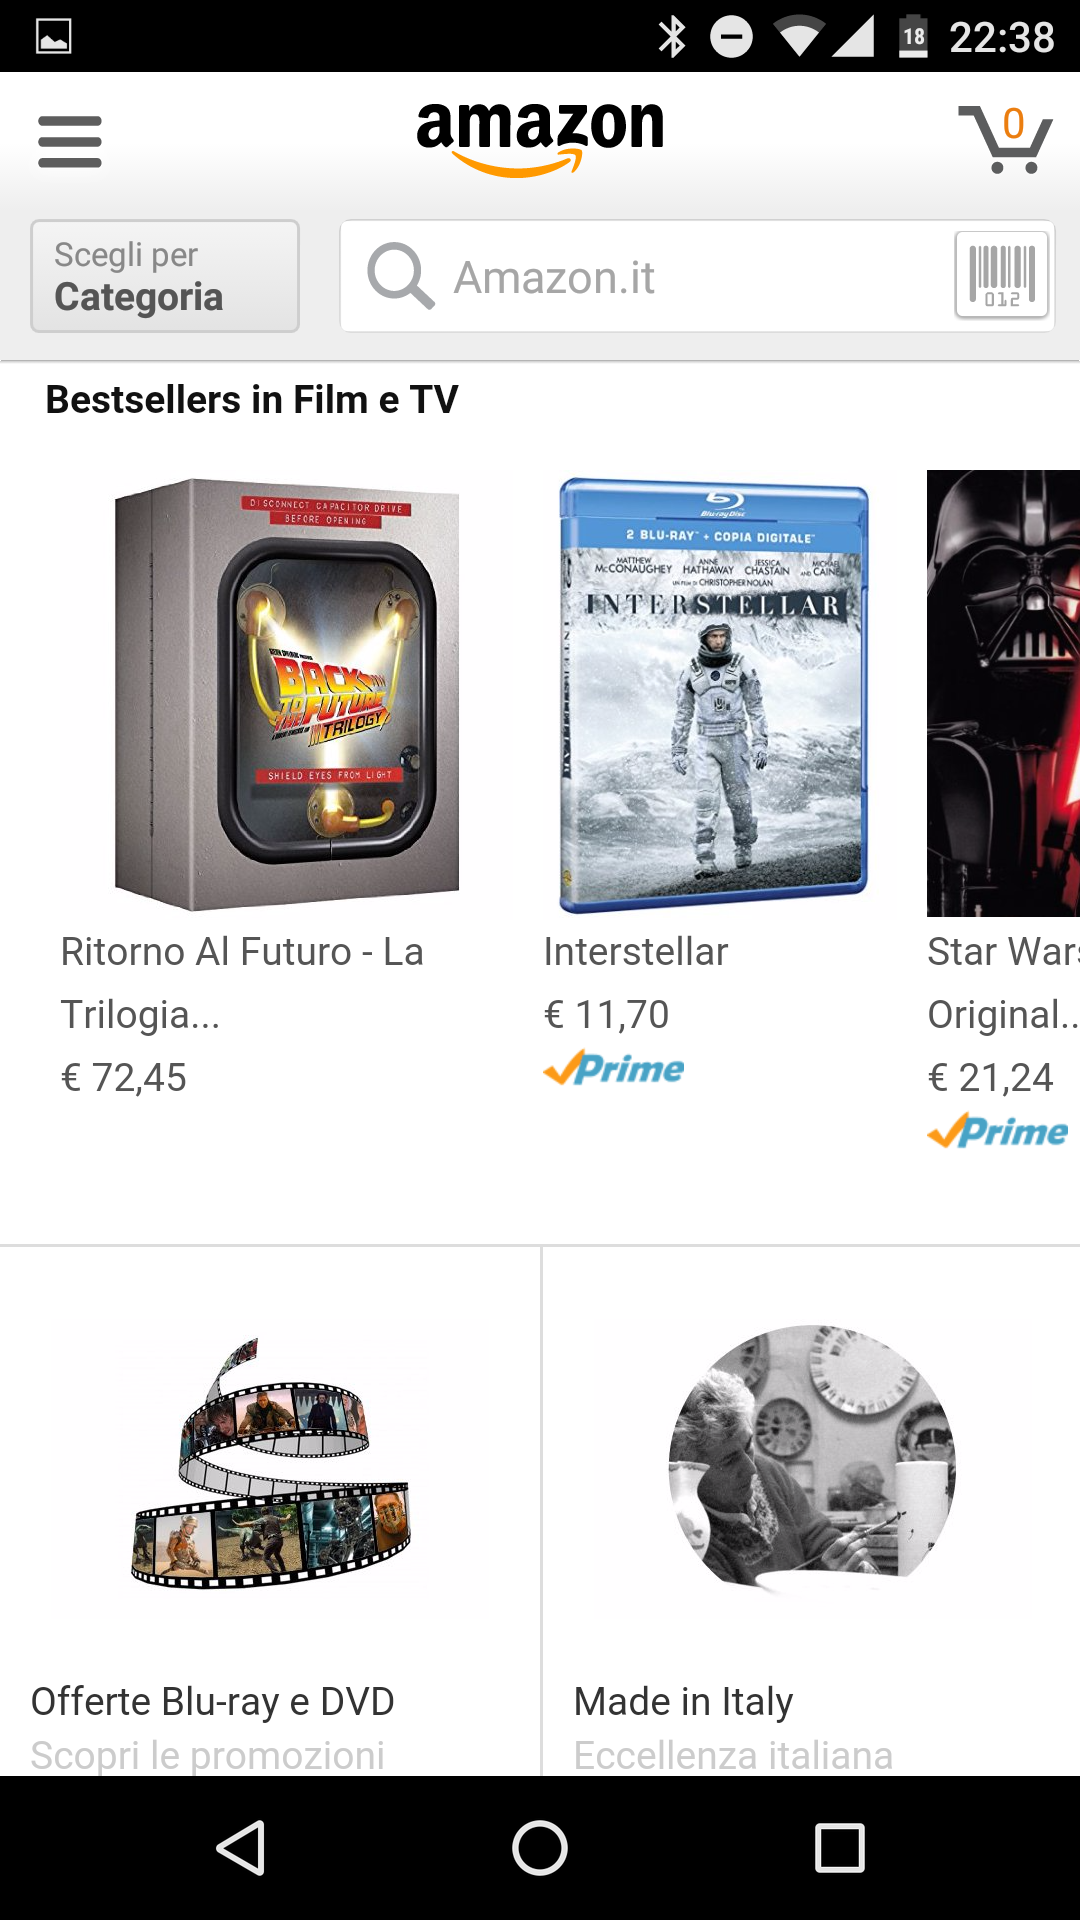1080x1920 pixels.
Task: Tap the Android home button
Action: [x=540, y=1848]
